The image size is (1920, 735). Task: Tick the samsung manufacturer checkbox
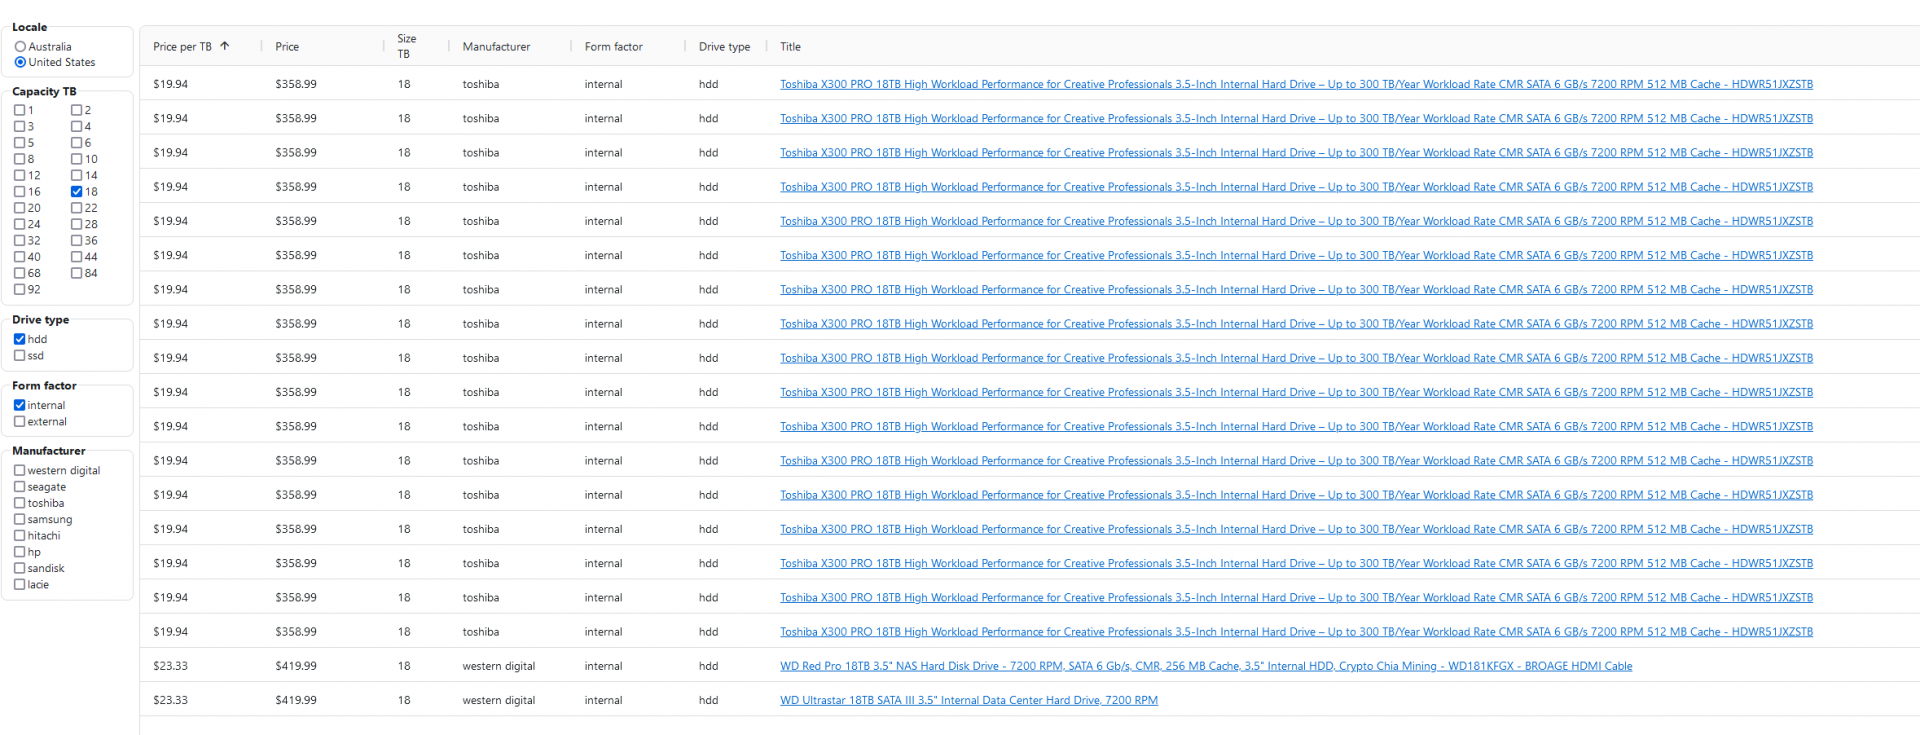point(19,519)
